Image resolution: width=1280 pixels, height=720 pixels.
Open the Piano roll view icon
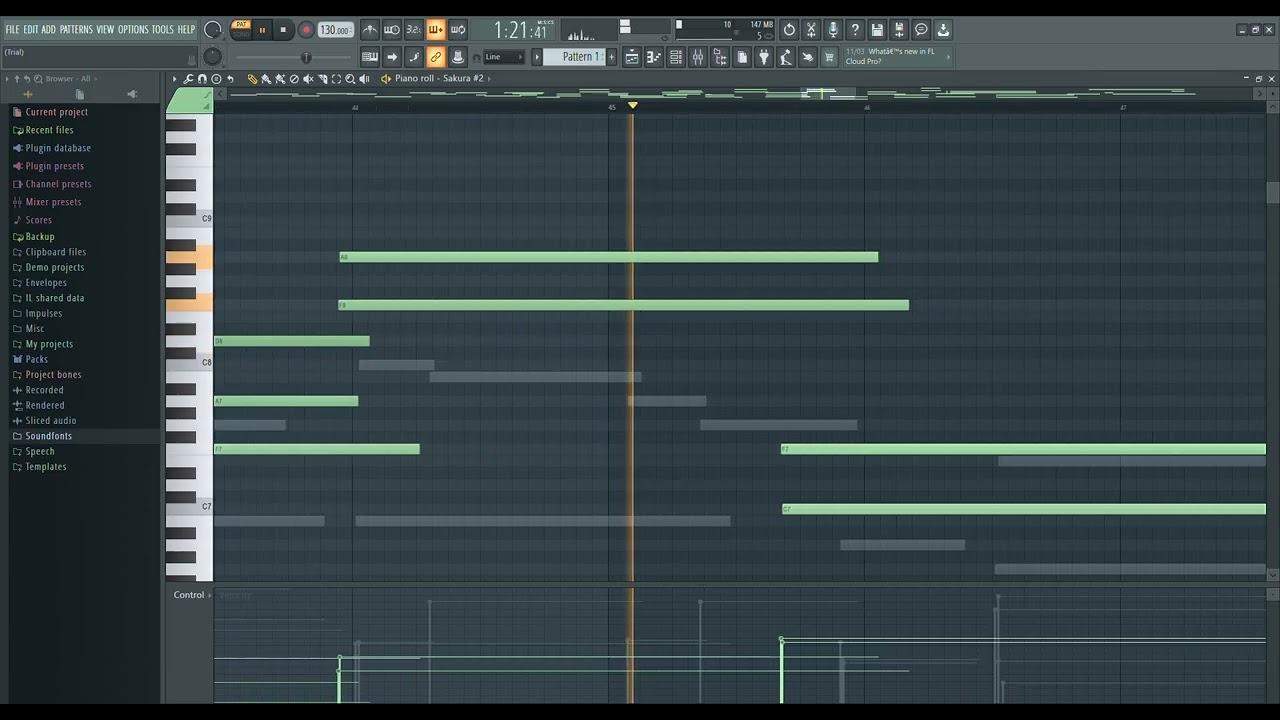click(654, 57)
